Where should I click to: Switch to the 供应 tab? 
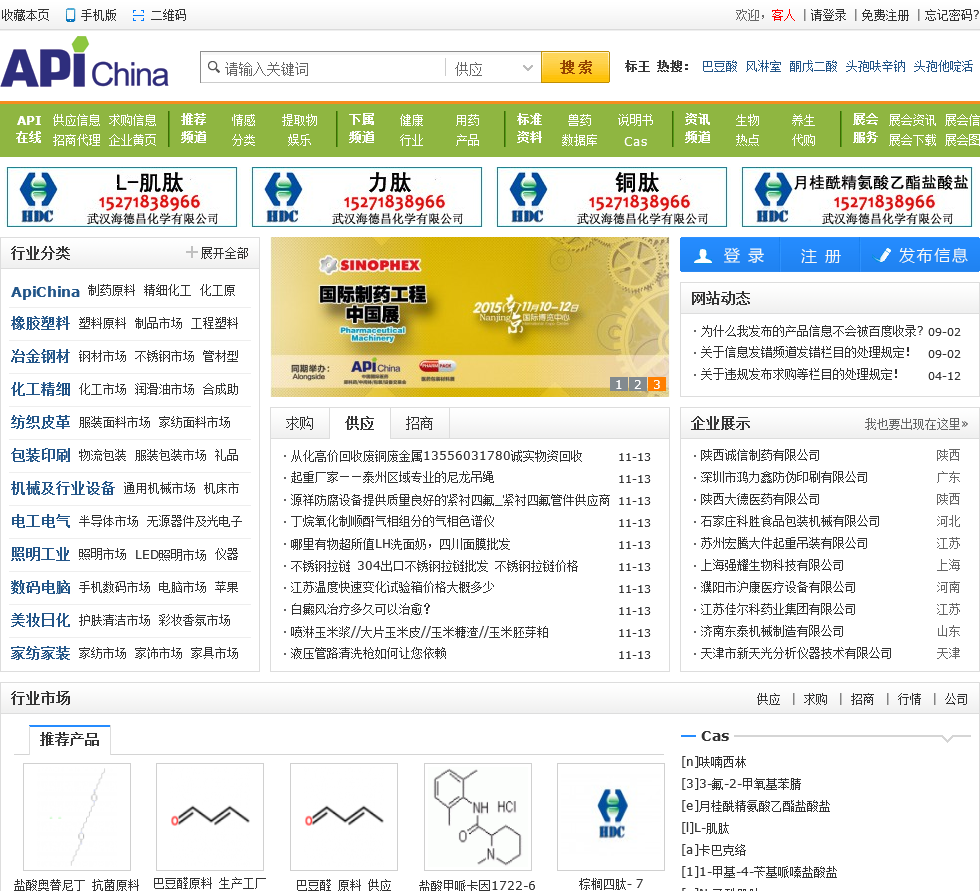coord(359,423)
